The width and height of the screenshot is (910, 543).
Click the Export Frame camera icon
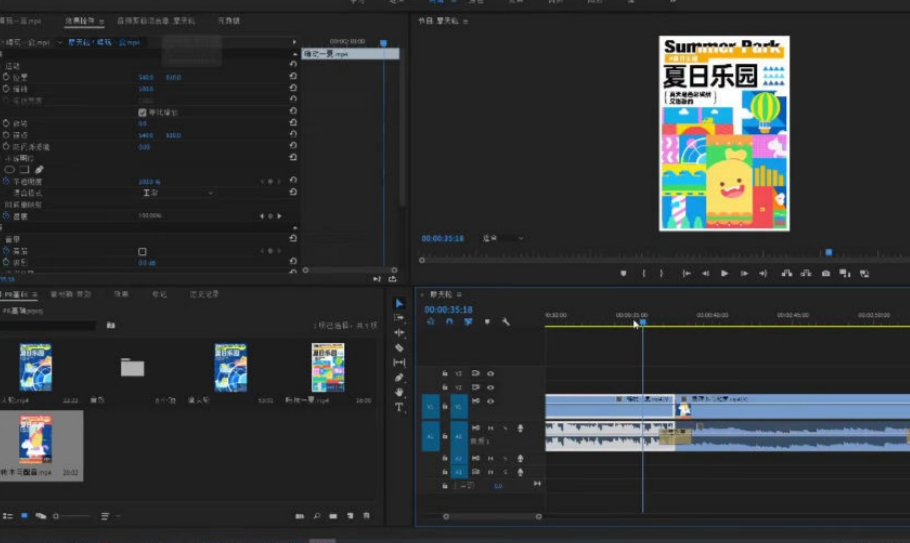coord(826,273)
